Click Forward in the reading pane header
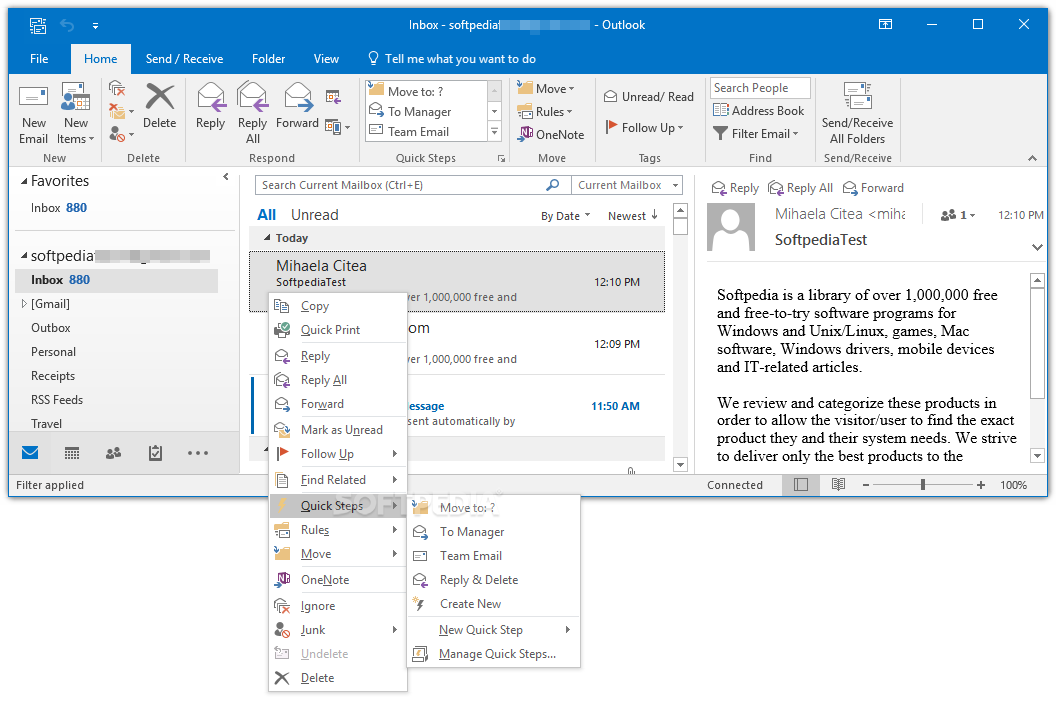The width and height of the screenshot is (1056, 702). (x=873, y=188)
